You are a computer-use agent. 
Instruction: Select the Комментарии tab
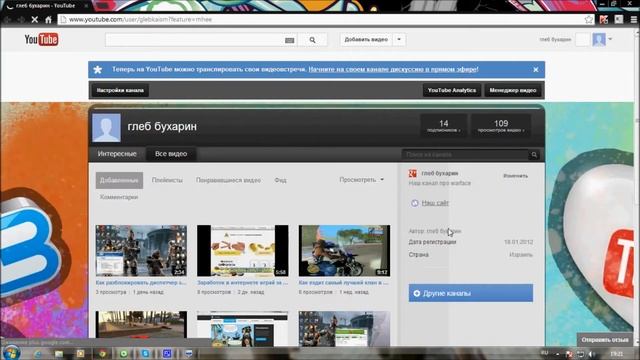coord(119,197)
